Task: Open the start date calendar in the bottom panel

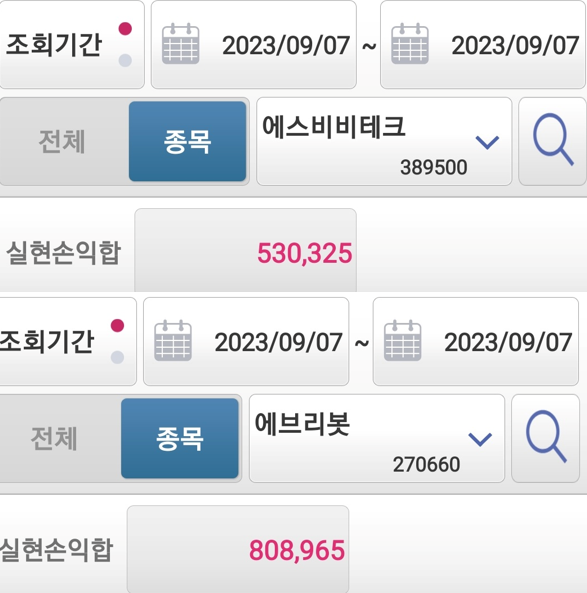Action: (173, 341)
